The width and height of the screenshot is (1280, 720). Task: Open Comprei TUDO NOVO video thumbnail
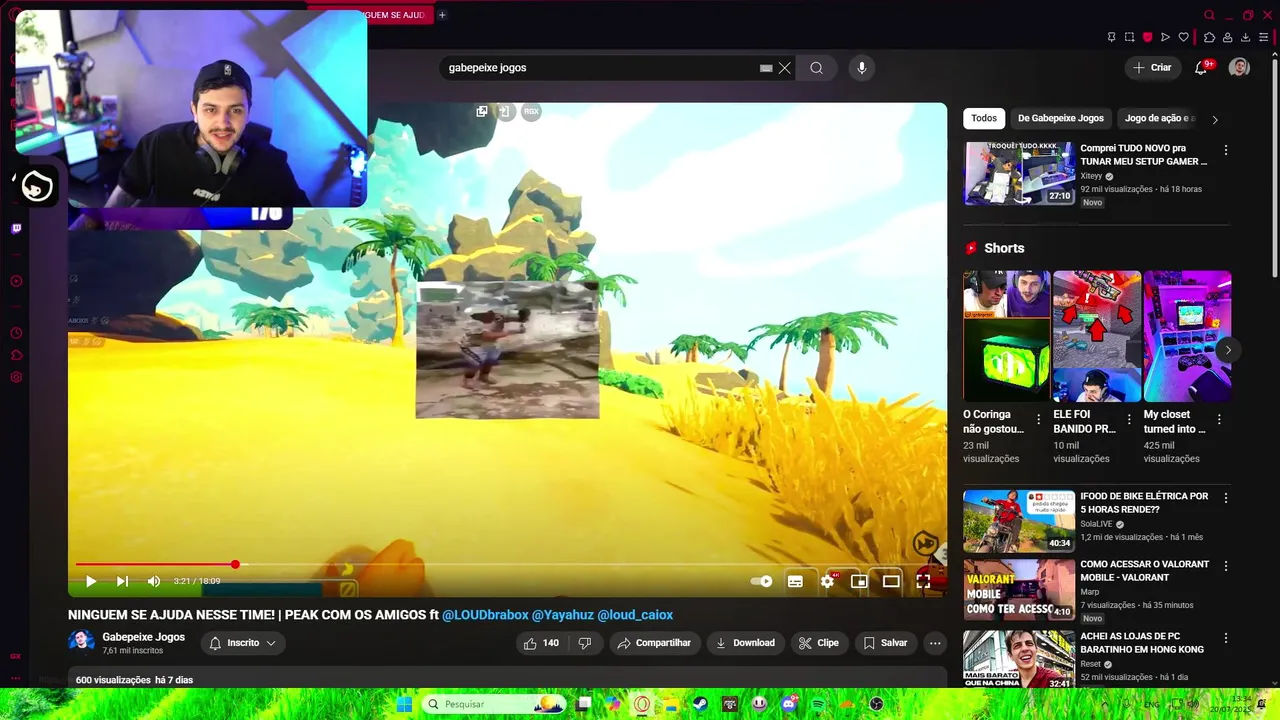click(x=1018, y=174)
